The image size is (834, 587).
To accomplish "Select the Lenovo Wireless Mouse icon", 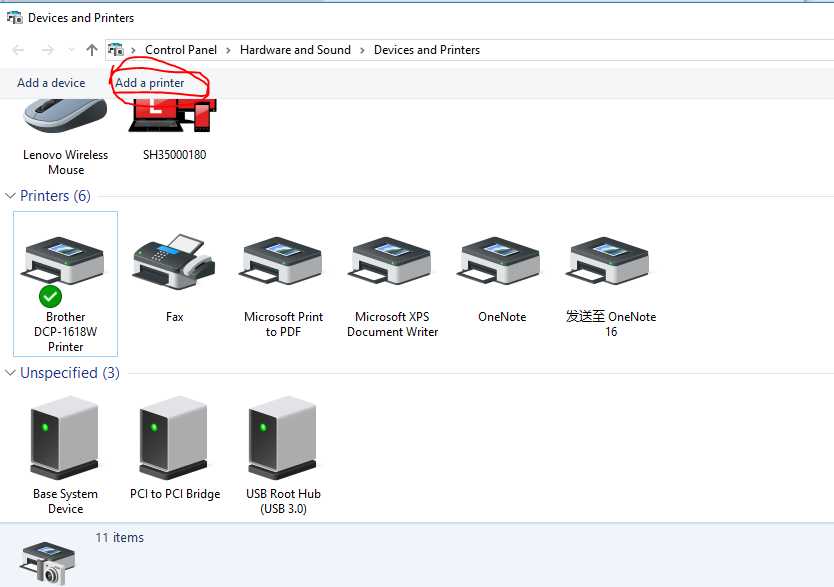I will pyautogui.click(x=65, y=115).
